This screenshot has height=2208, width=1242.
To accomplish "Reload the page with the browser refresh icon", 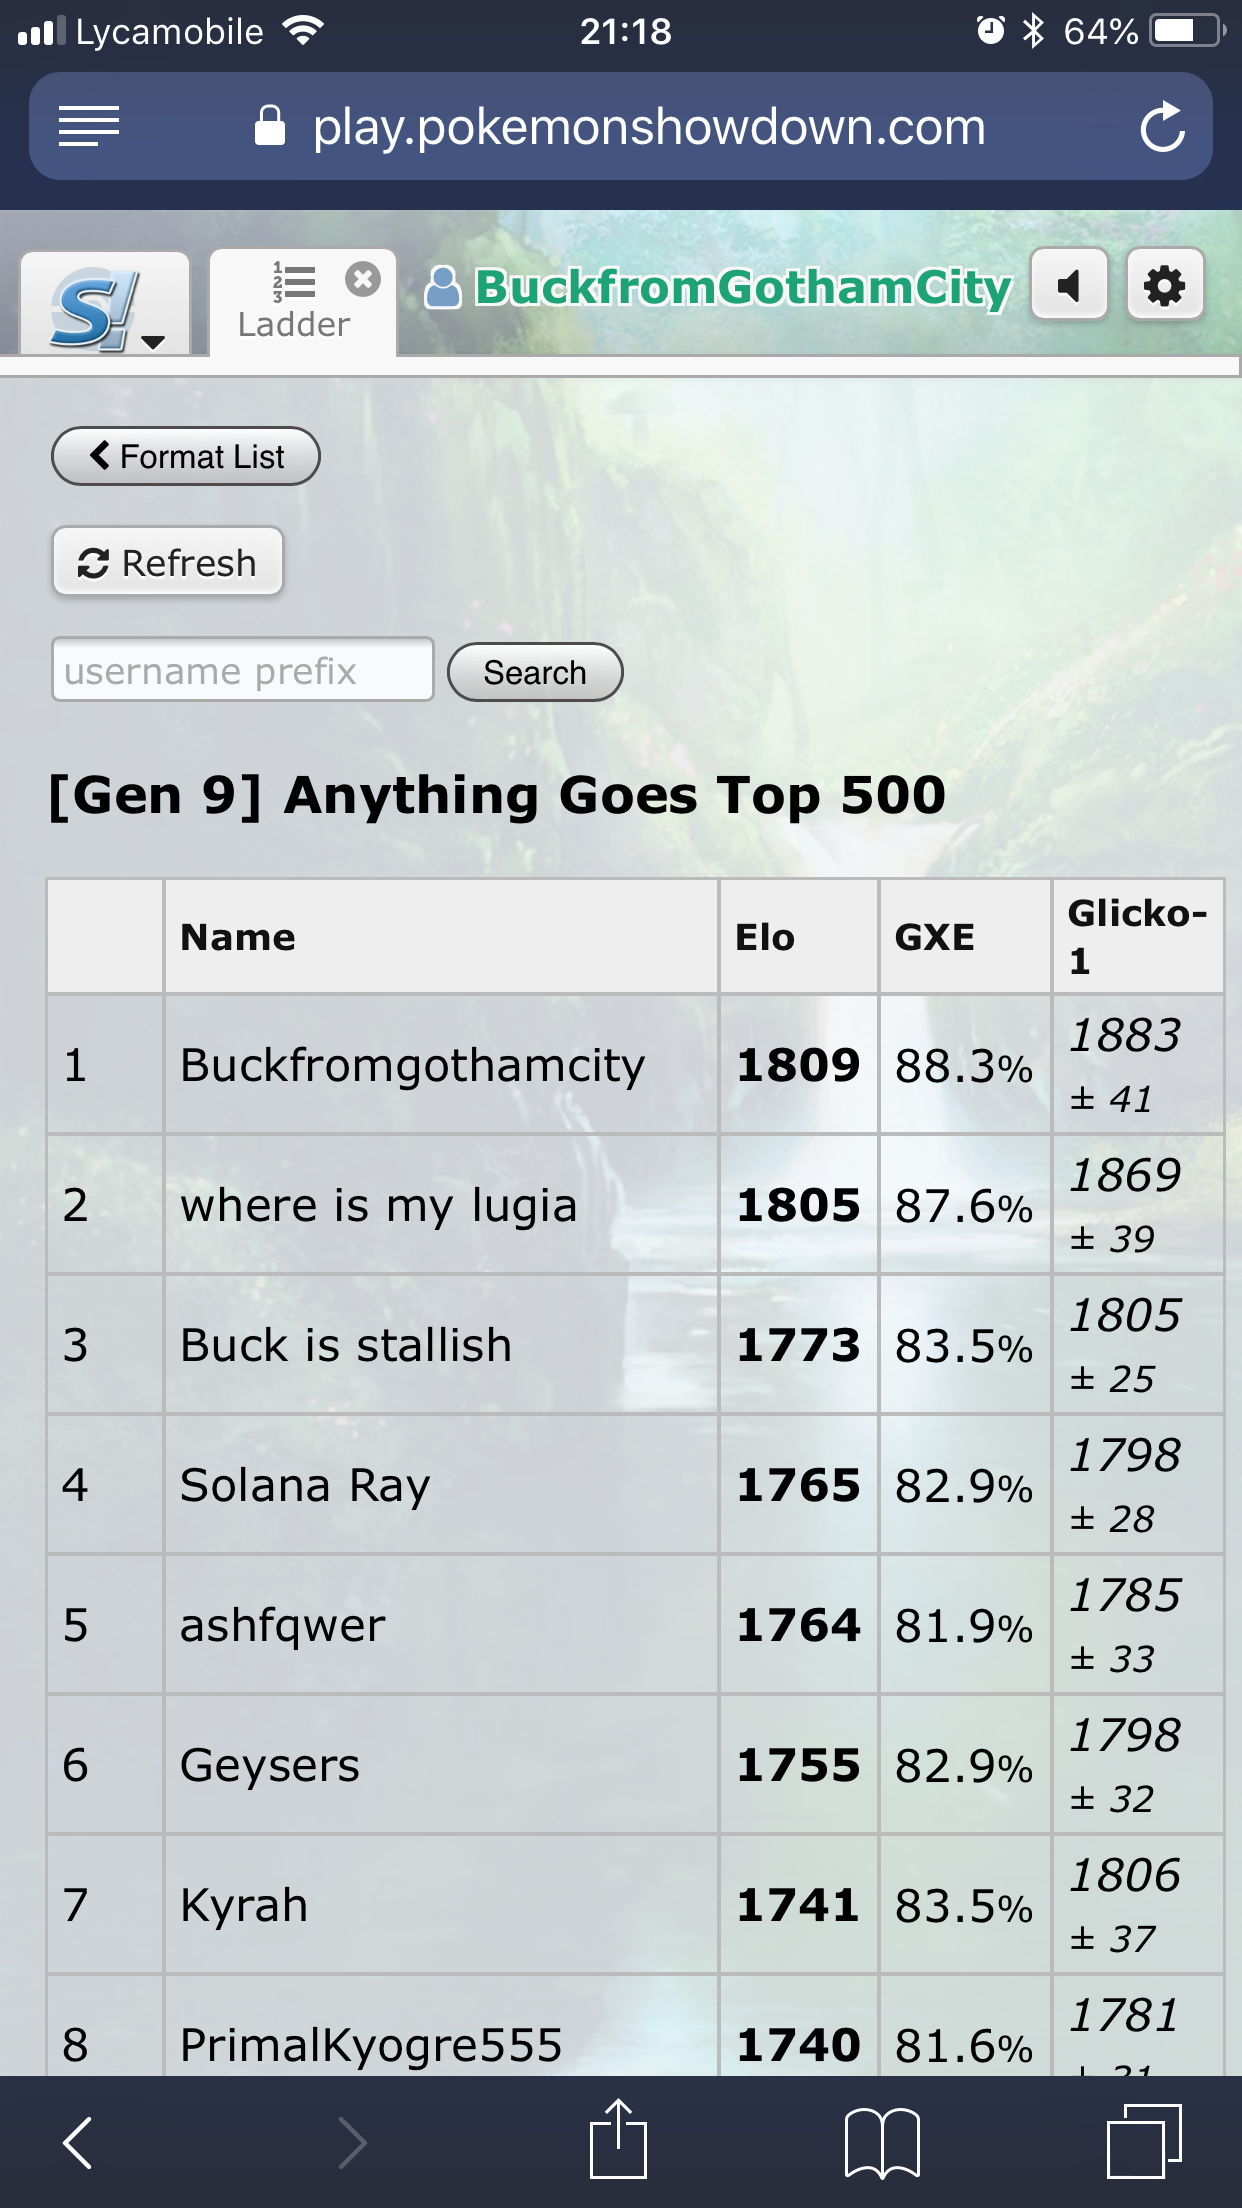I will click(1162, 127).
